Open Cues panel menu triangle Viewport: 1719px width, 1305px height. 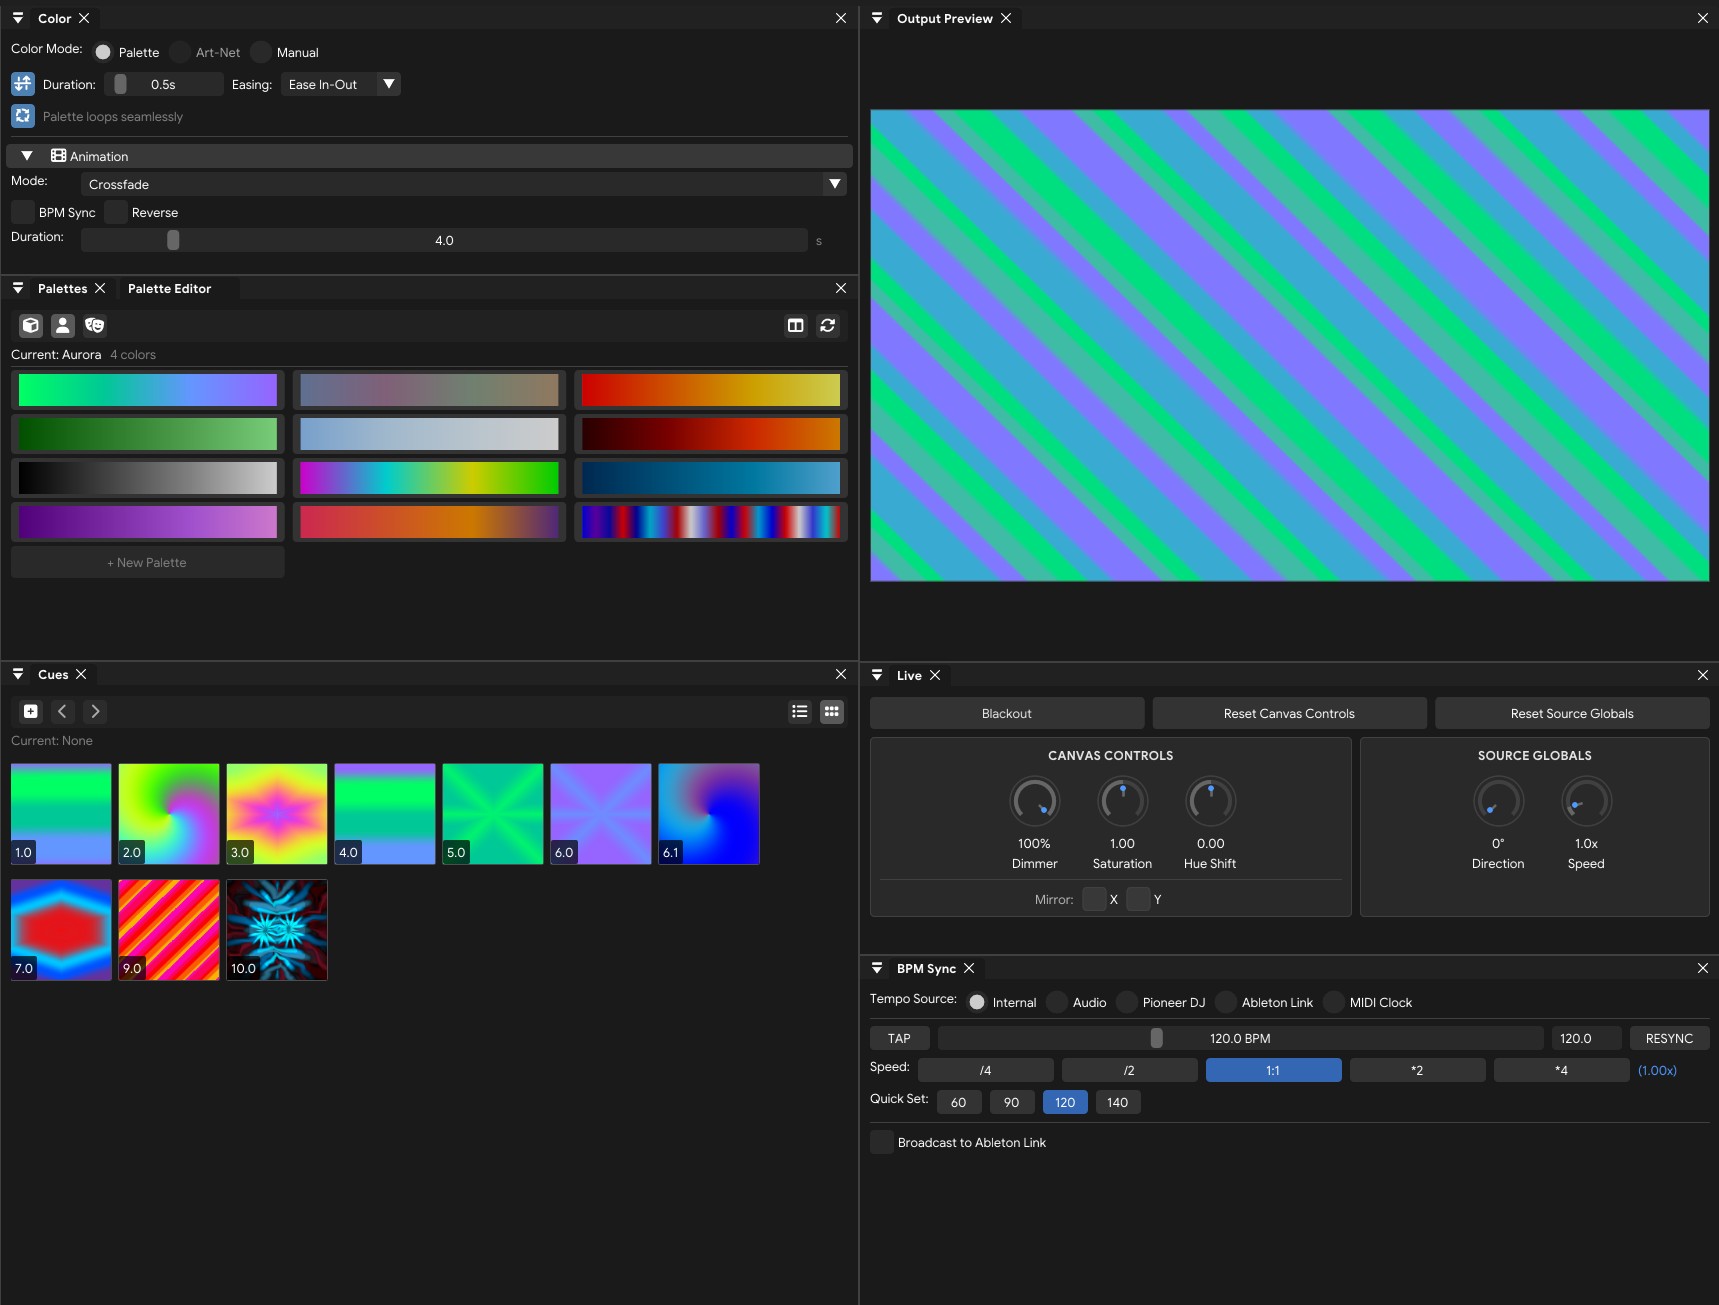tap(18, 674)
